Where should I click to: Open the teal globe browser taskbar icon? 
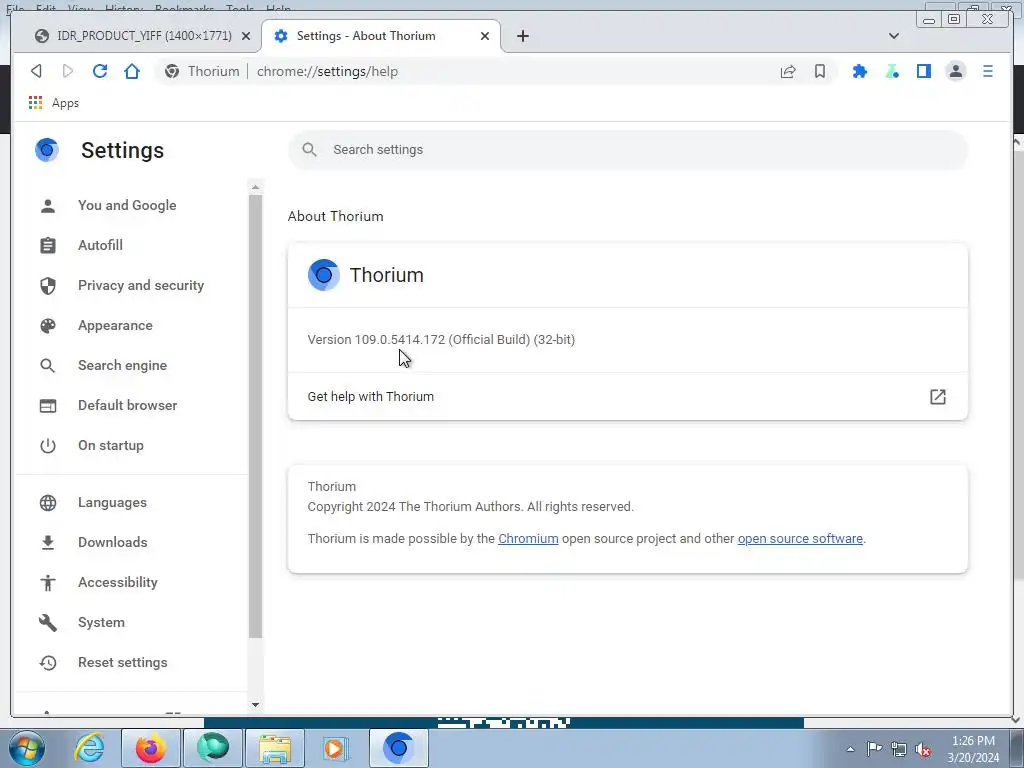(x=213, y=748)
